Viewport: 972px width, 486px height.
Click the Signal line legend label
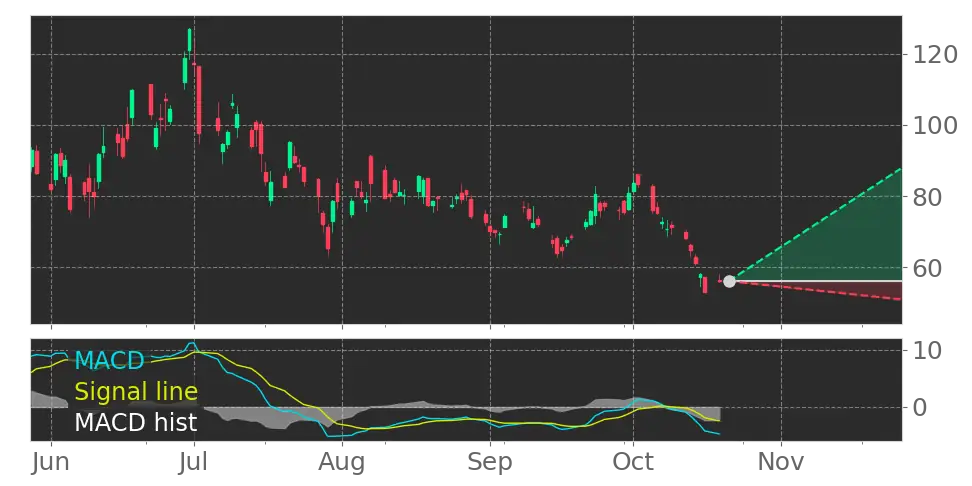point(136,392)
